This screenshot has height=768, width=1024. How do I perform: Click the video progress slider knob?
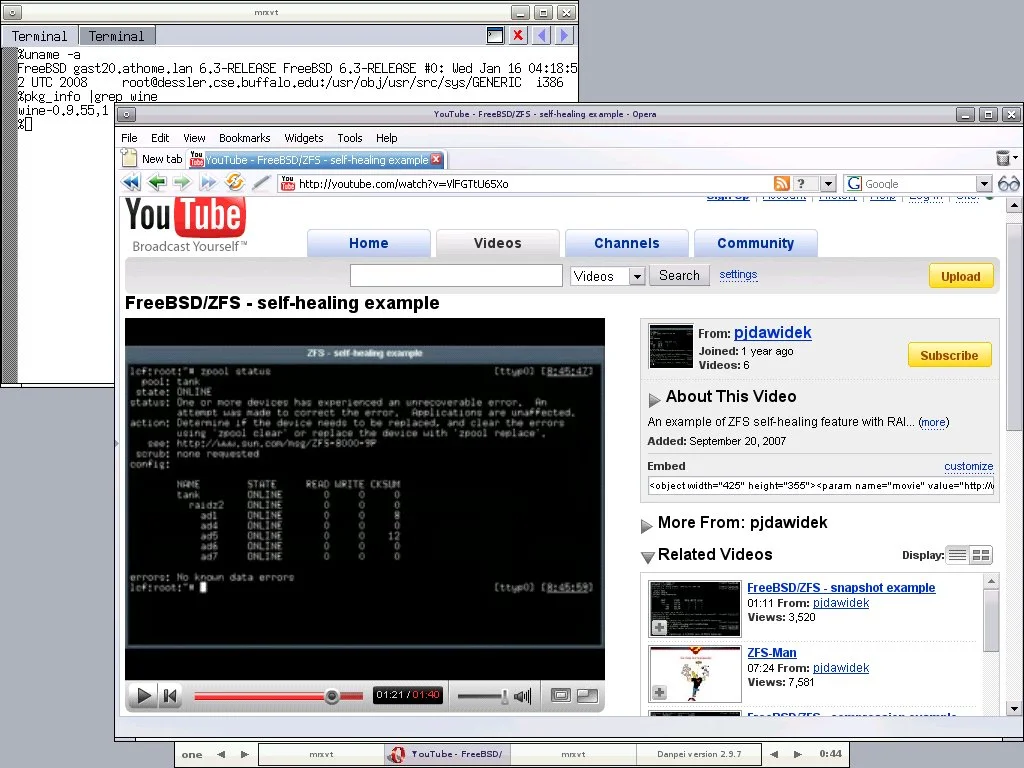pos(332,696)
